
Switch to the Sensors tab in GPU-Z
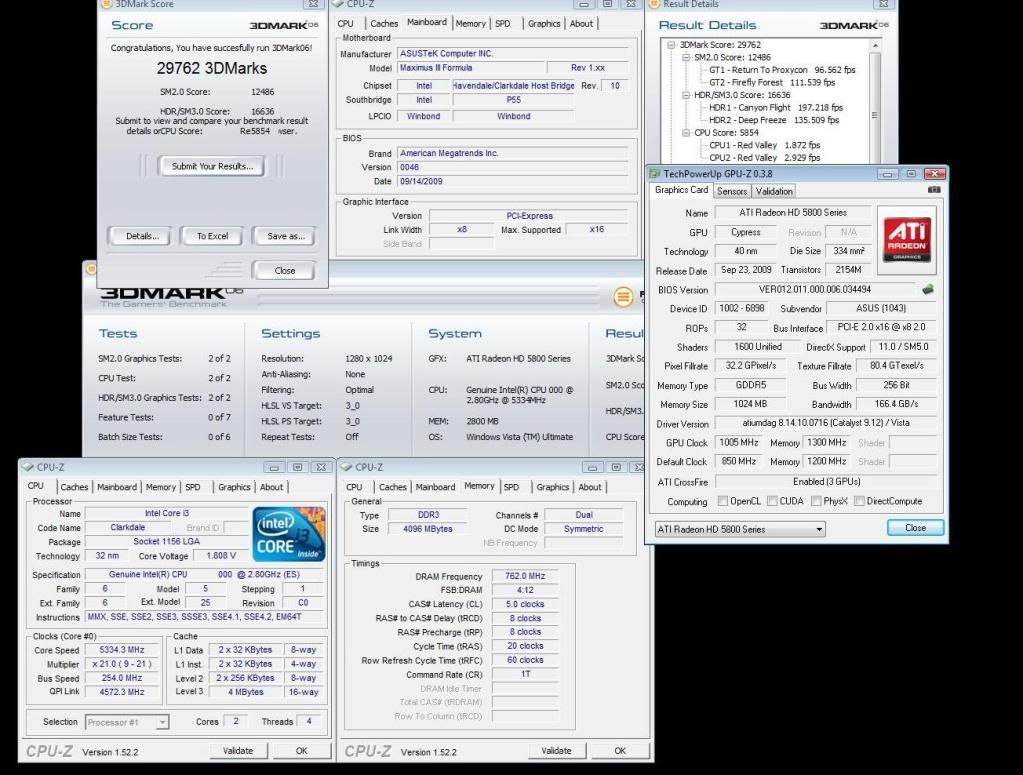click(731, 191)
